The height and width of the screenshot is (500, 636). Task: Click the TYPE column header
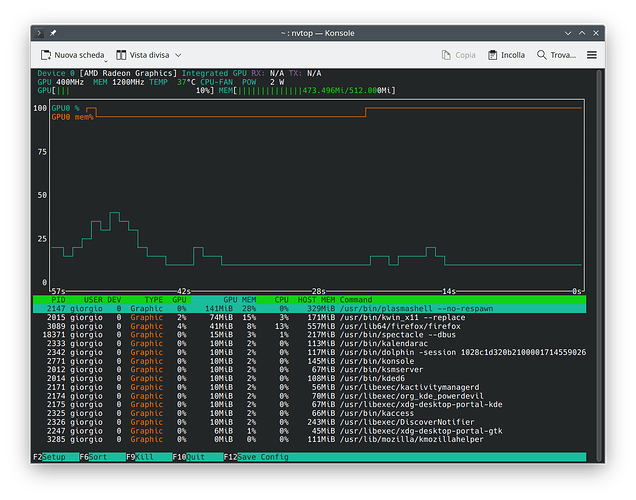pyautogui.click(x=153, y=300)
